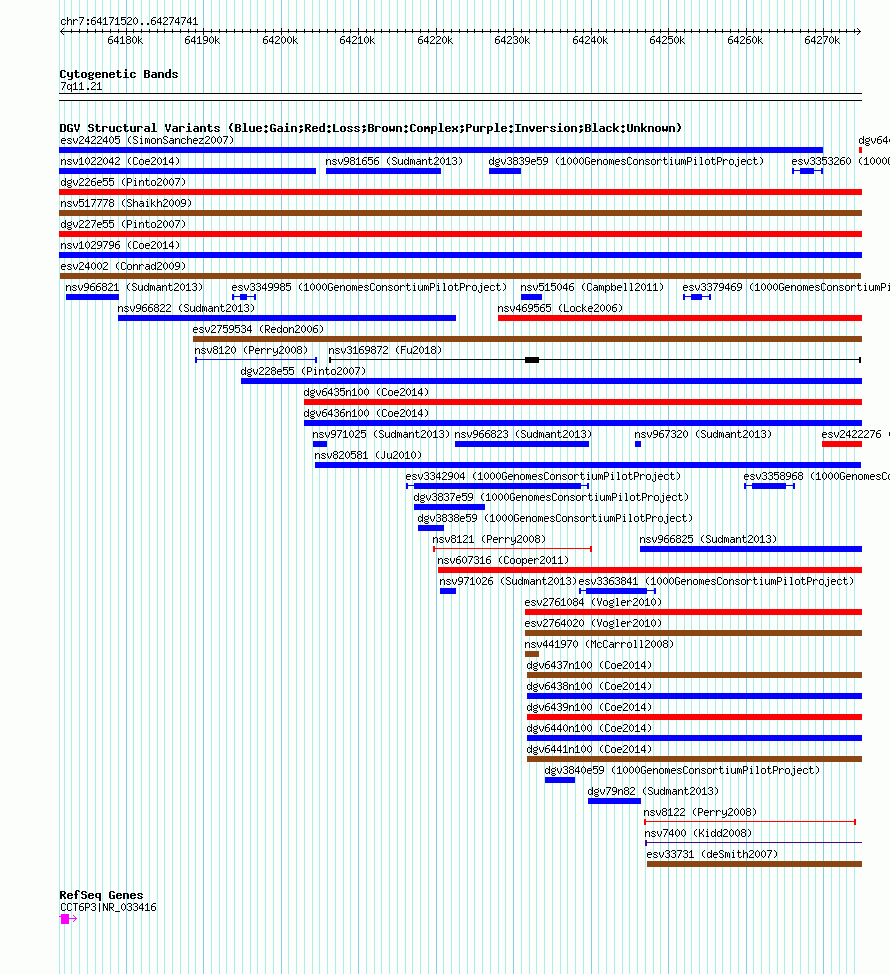Open the CCT6P3|NR_033416 RefSeq gene label
This screenshot has width=890, height=974.
pos(108,908)
